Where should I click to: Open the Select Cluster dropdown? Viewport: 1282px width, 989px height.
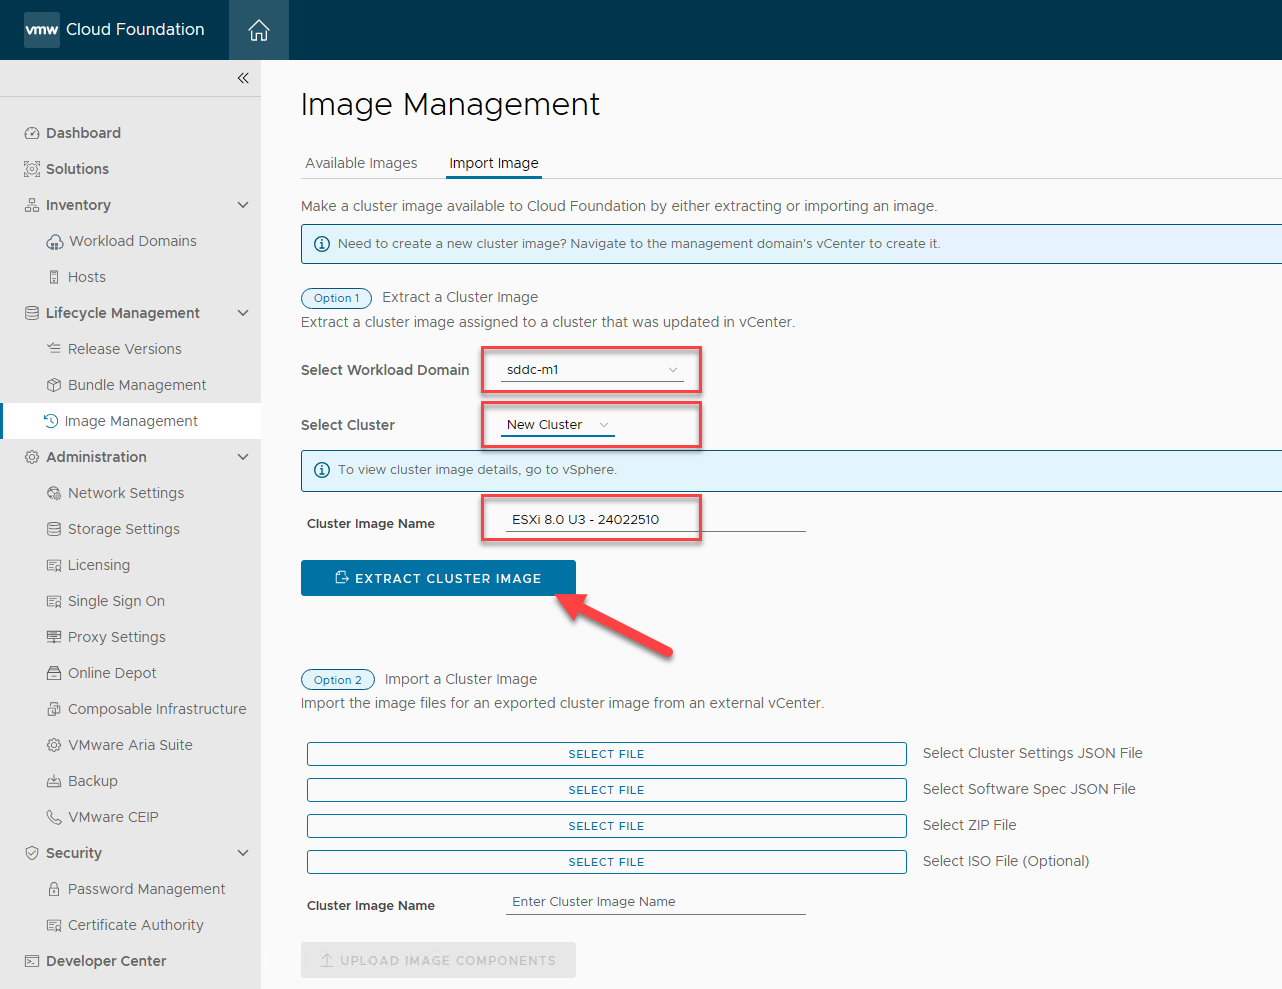pyautogui.click(x=557, y=425)
